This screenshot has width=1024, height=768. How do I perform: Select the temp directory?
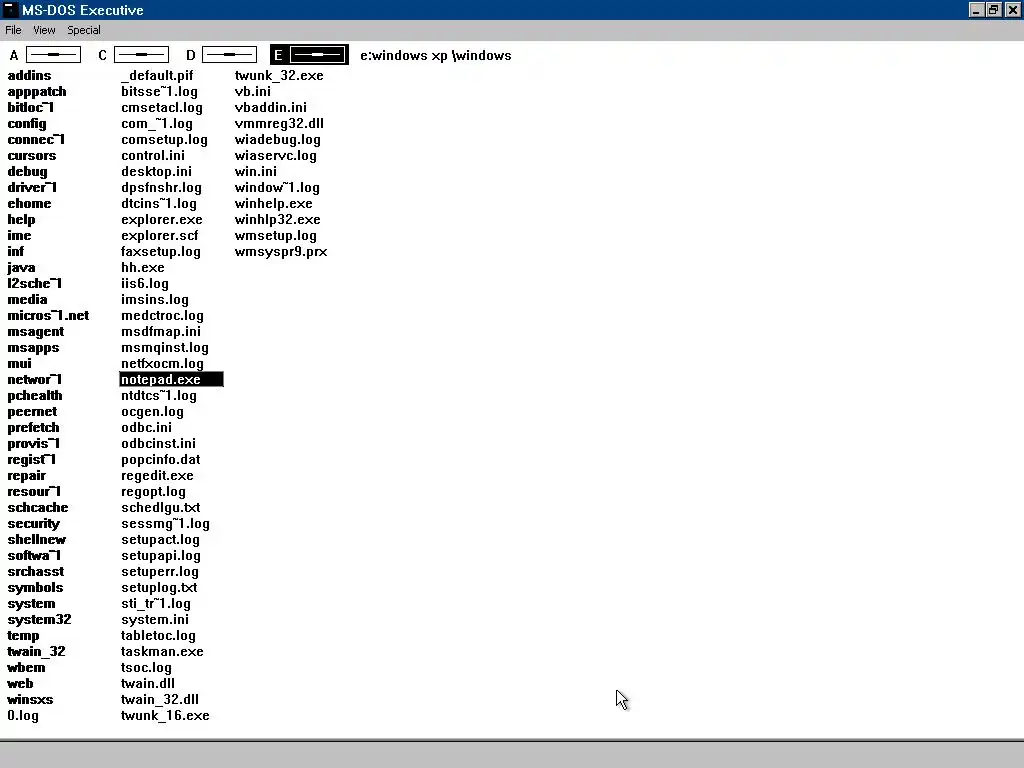pyautogui.click(x=24, y=635)
